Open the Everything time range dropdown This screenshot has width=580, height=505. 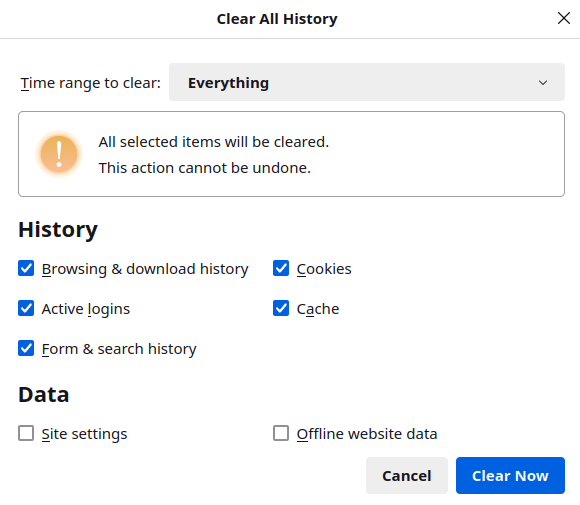point(367,82)
